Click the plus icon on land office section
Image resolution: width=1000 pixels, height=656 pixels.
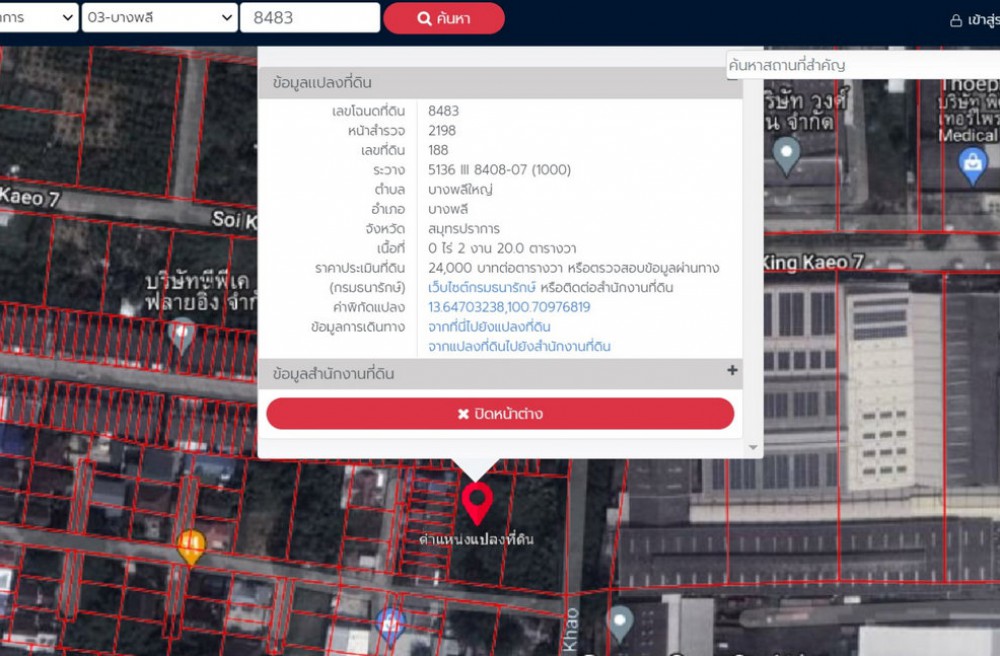coord(732,371)
